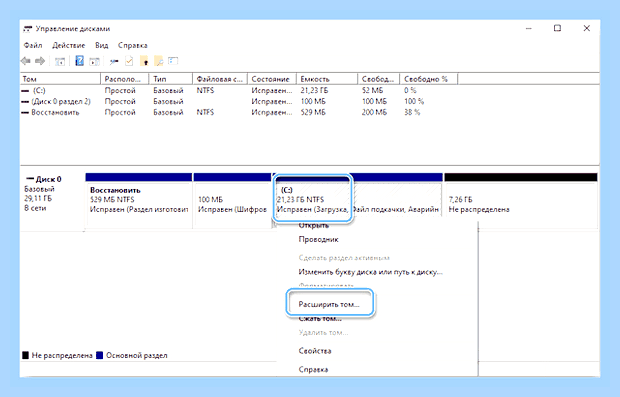This screenshot has height=397, width=620.
Task: Click the blue Help question-mark icon
Action: tap(79, 61)
